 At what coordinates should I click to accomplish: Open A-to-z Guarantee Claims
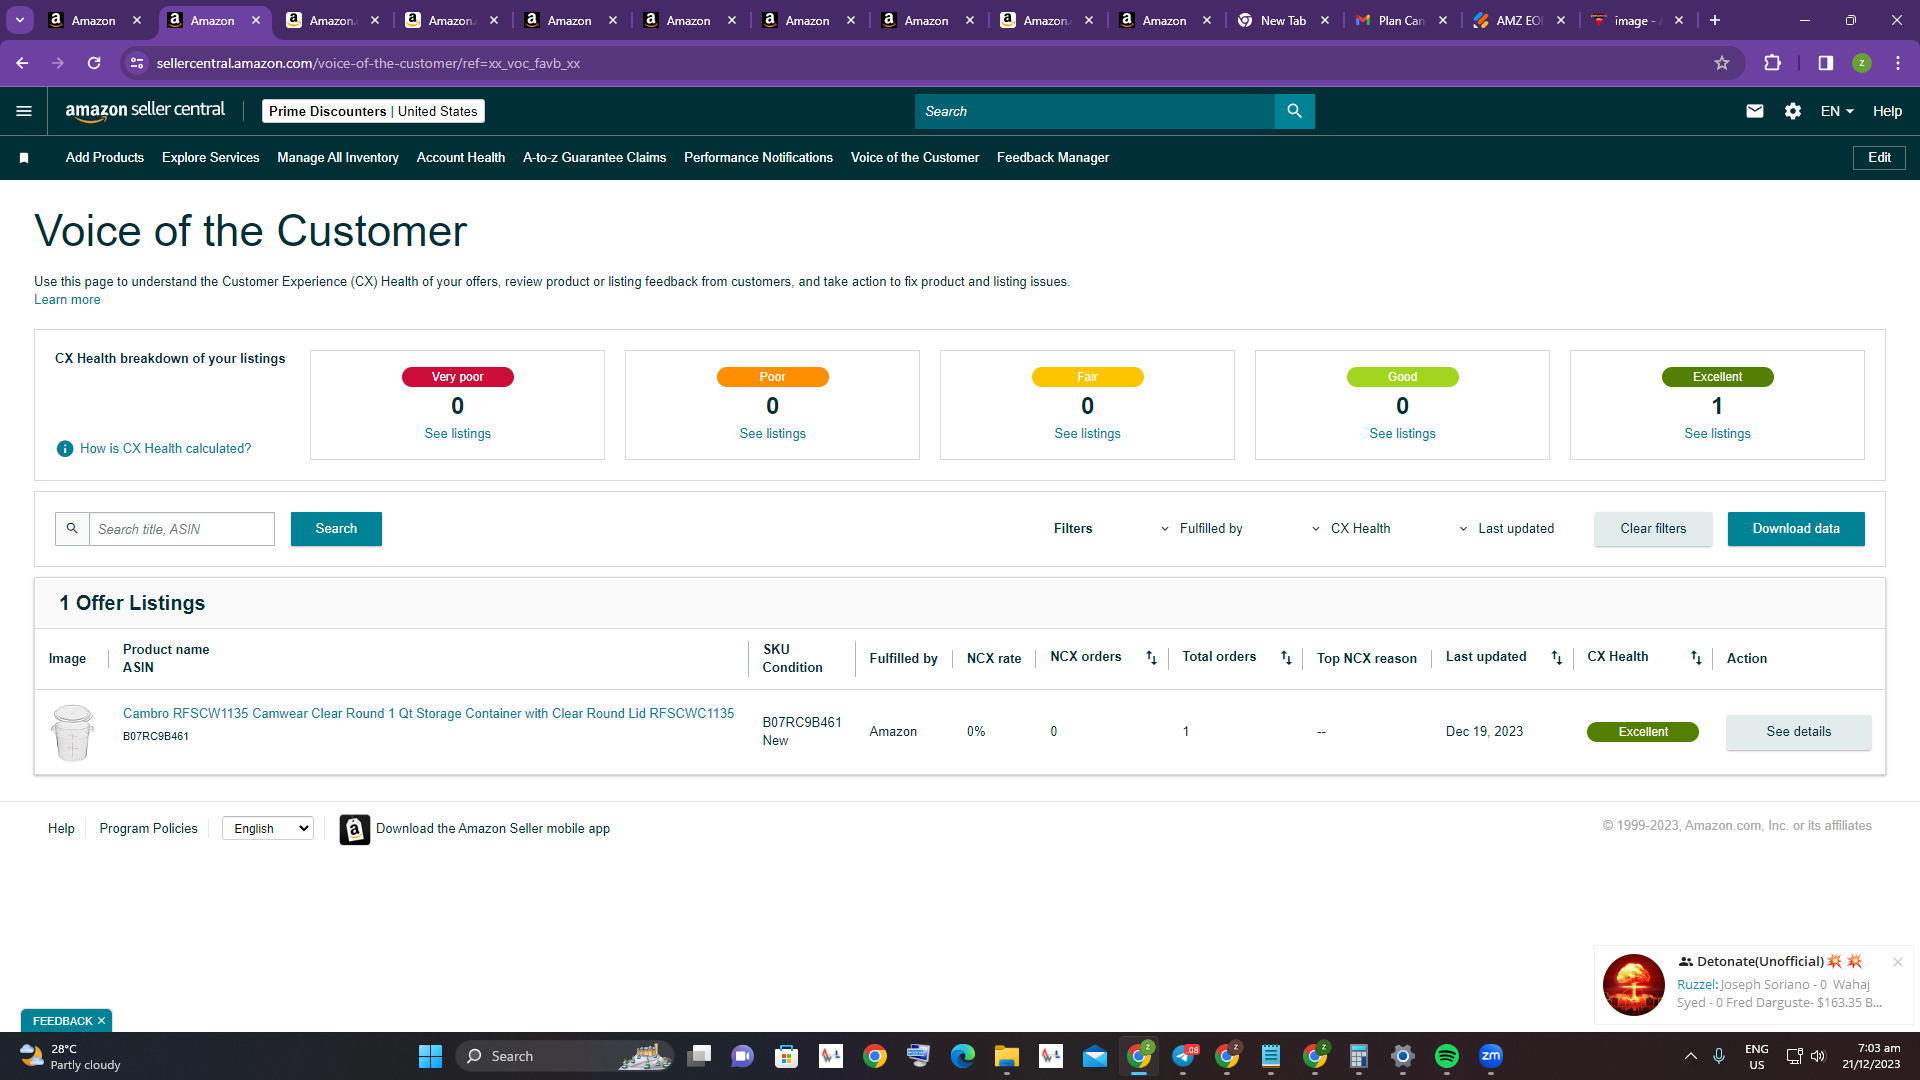pyautogui.click(x=594, y=158)
